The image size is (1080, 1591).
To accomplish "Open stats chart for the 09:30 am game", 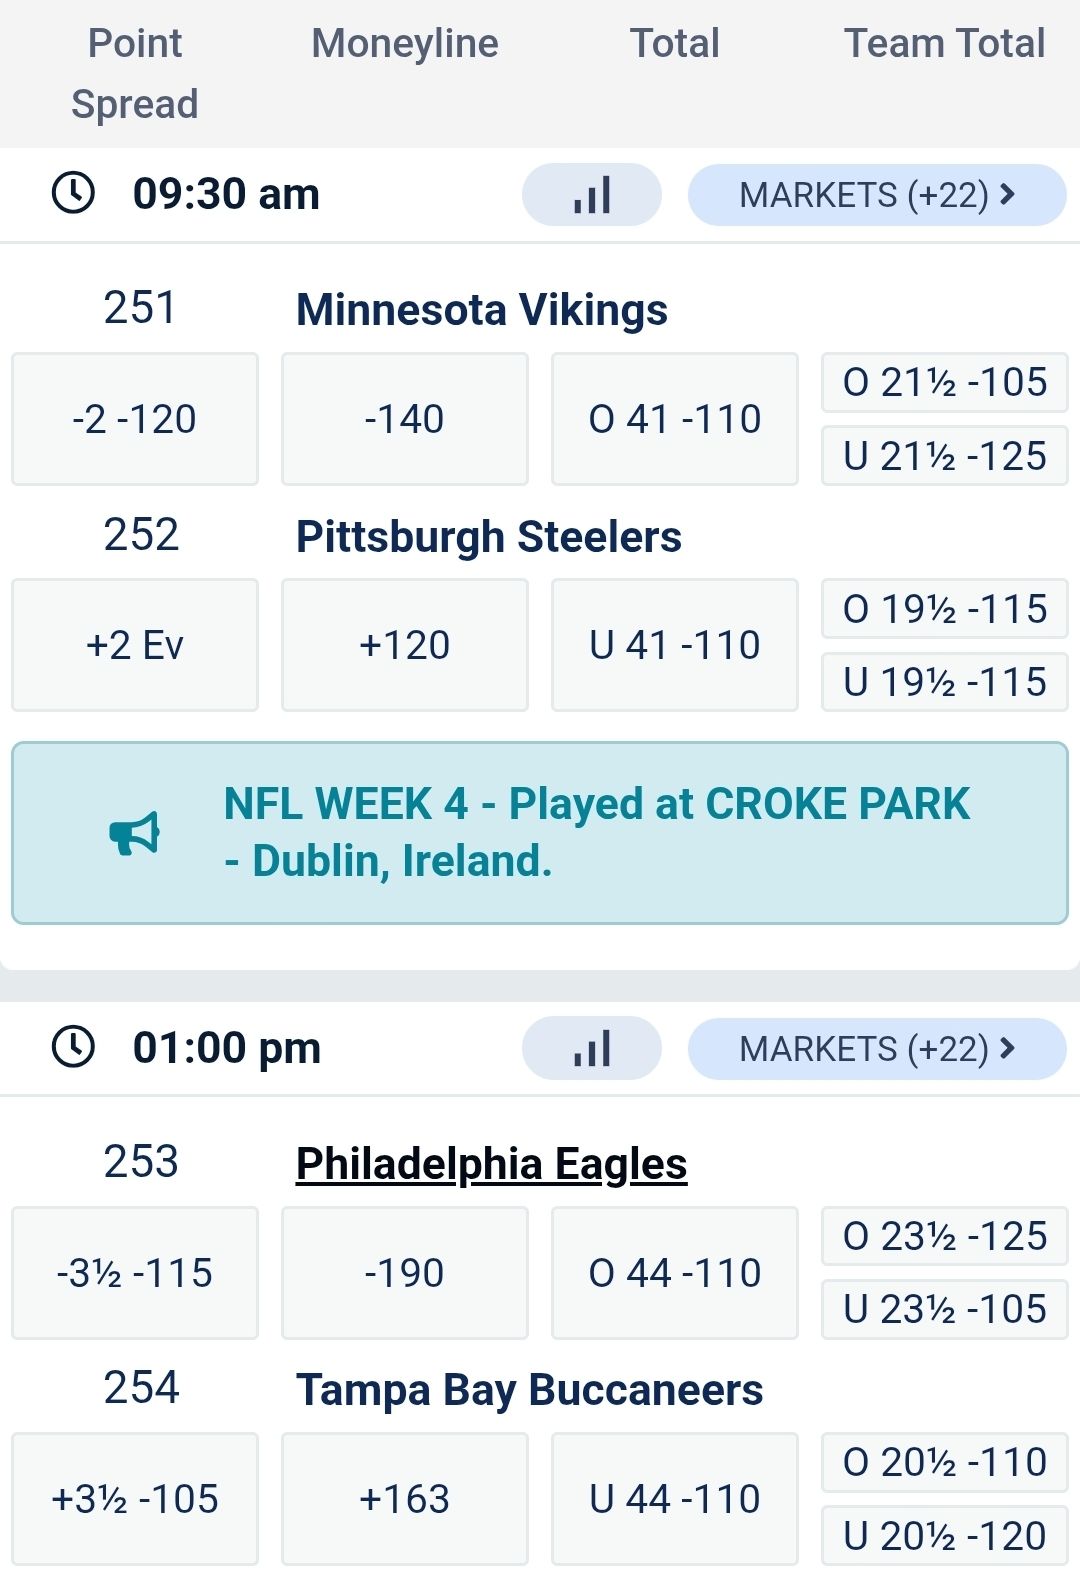I will (591, 195).
